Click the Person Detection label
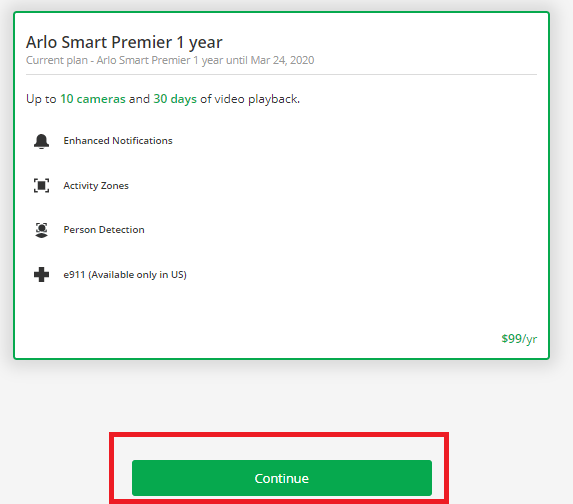This screenshot has width=573, height=504. [104, 230]
